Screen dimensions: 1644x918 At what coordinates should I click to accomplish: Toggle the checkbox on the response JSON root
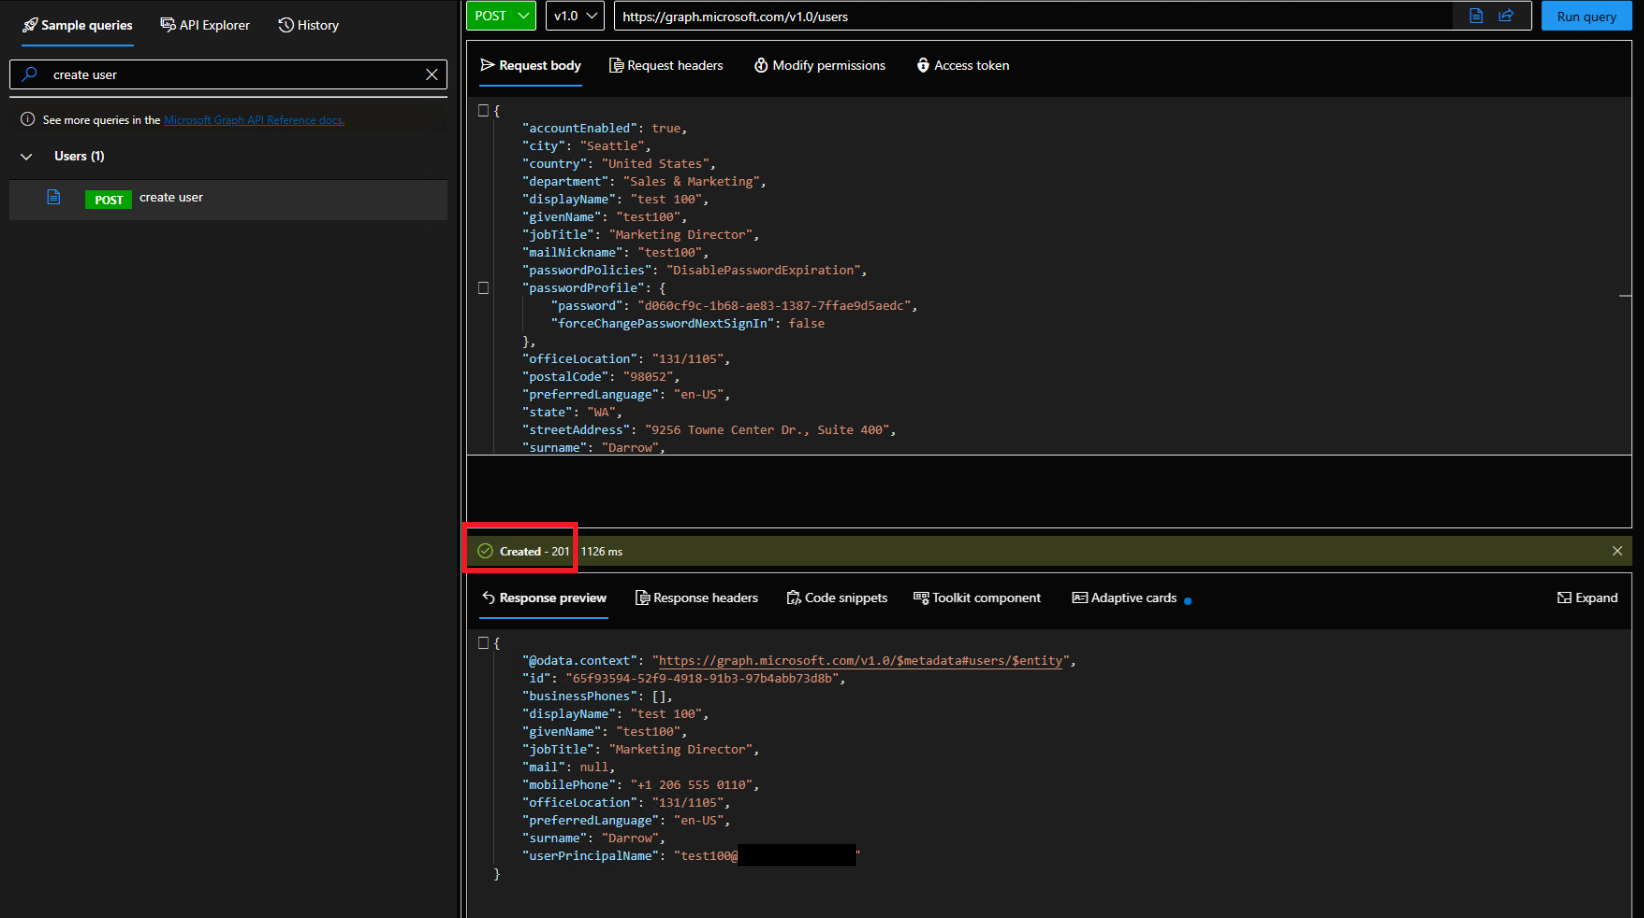tap(483, 643)
